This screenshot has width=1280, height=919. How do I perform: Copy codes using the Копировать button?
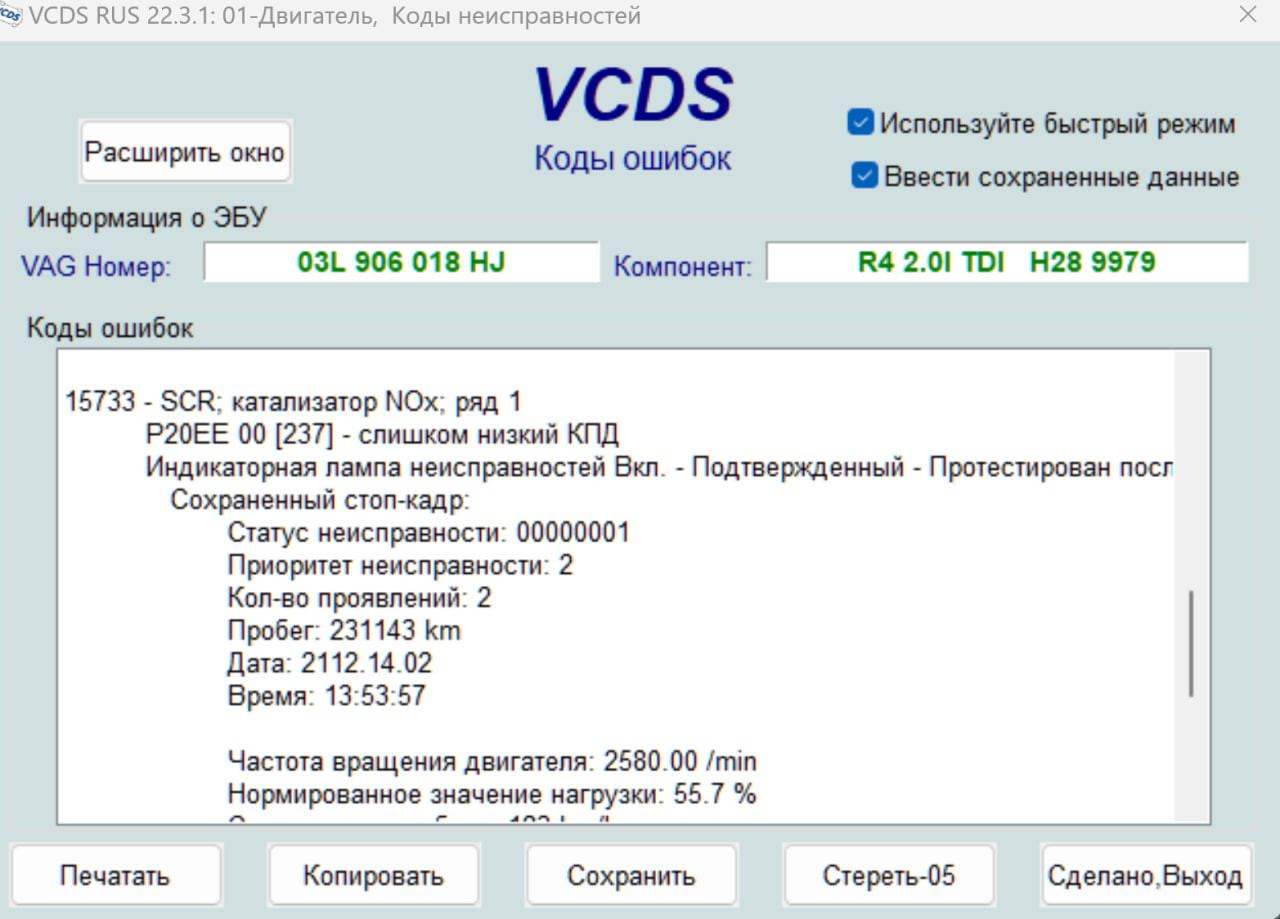pyautogui.click(x=373, y=876)
